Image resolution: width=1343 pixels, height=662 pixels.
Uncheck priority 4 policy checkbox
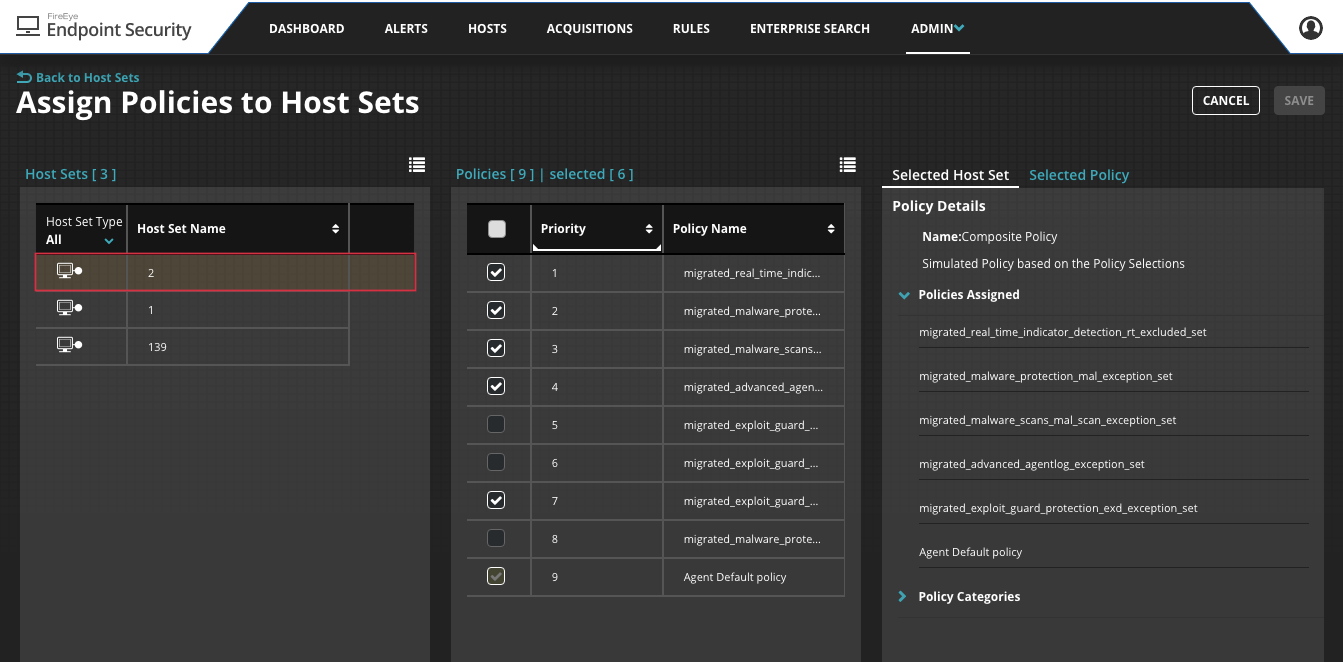[496, 386]
